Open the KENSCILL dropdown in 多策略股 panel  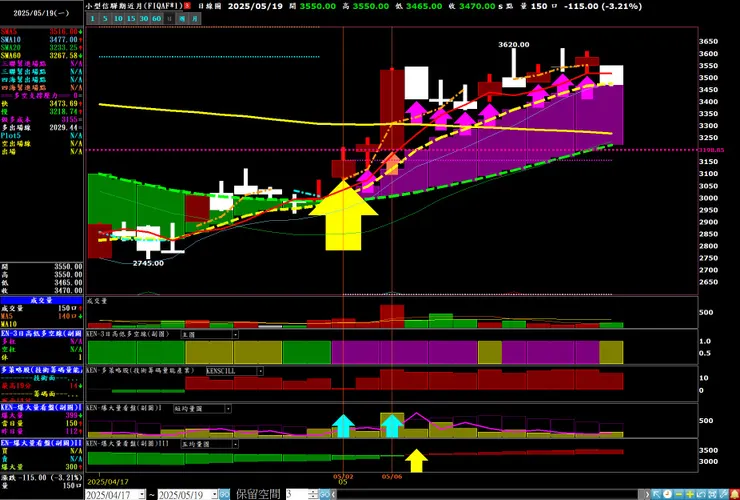(260, 371)
